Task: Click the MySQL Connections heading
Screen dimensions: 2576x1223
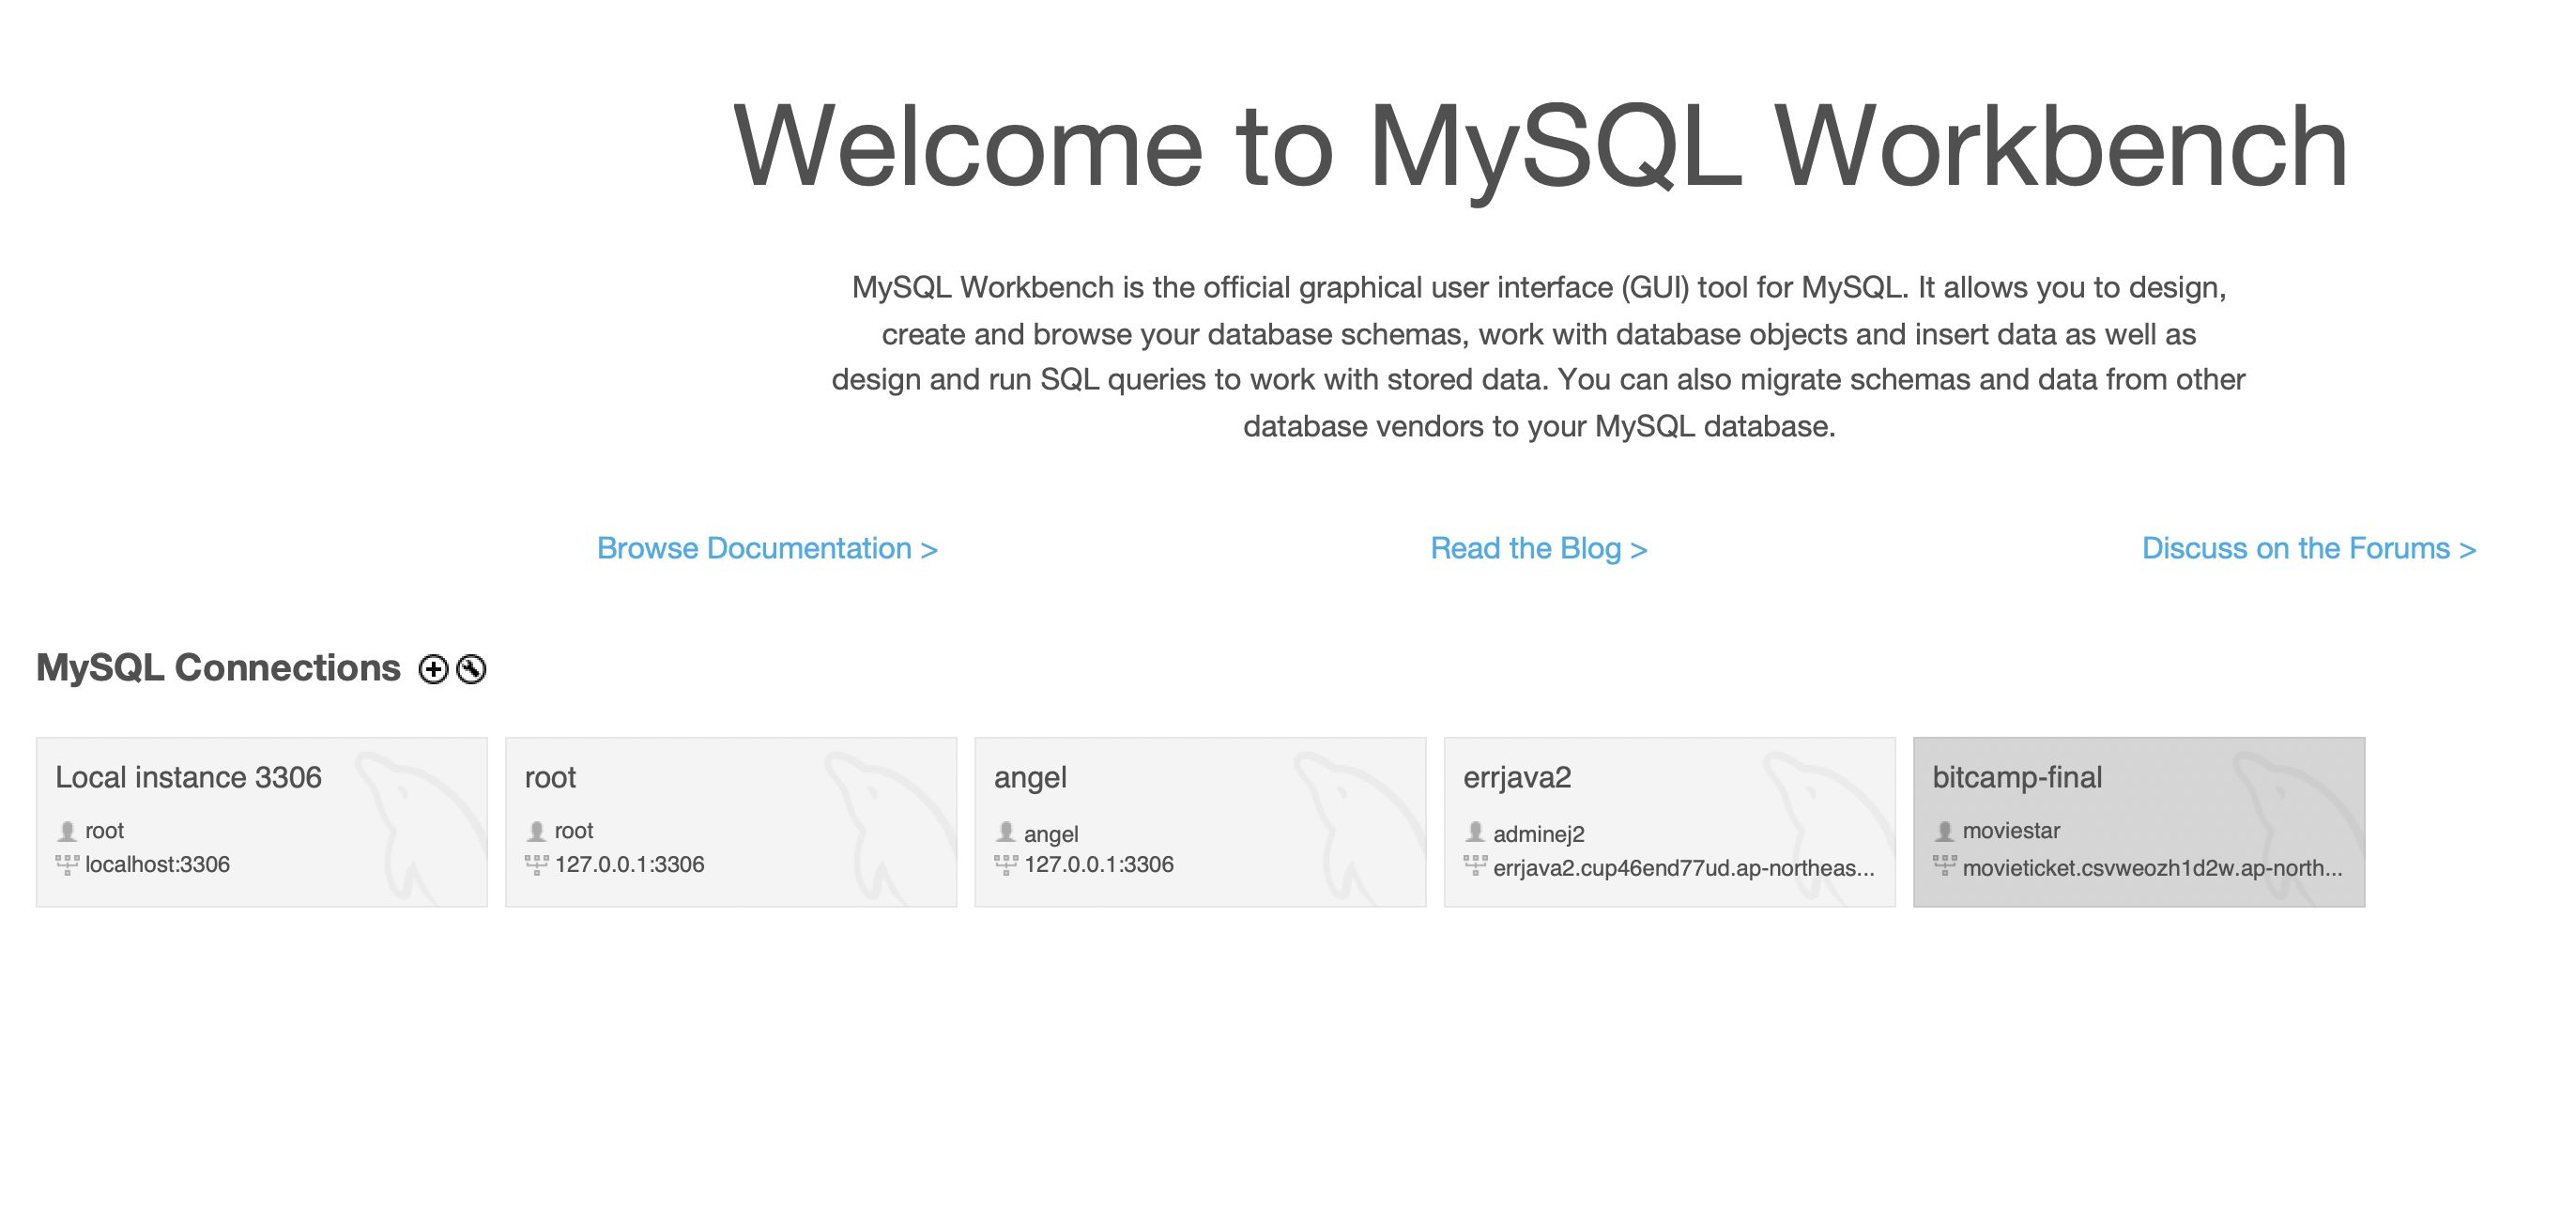Action: coord(218,668)
